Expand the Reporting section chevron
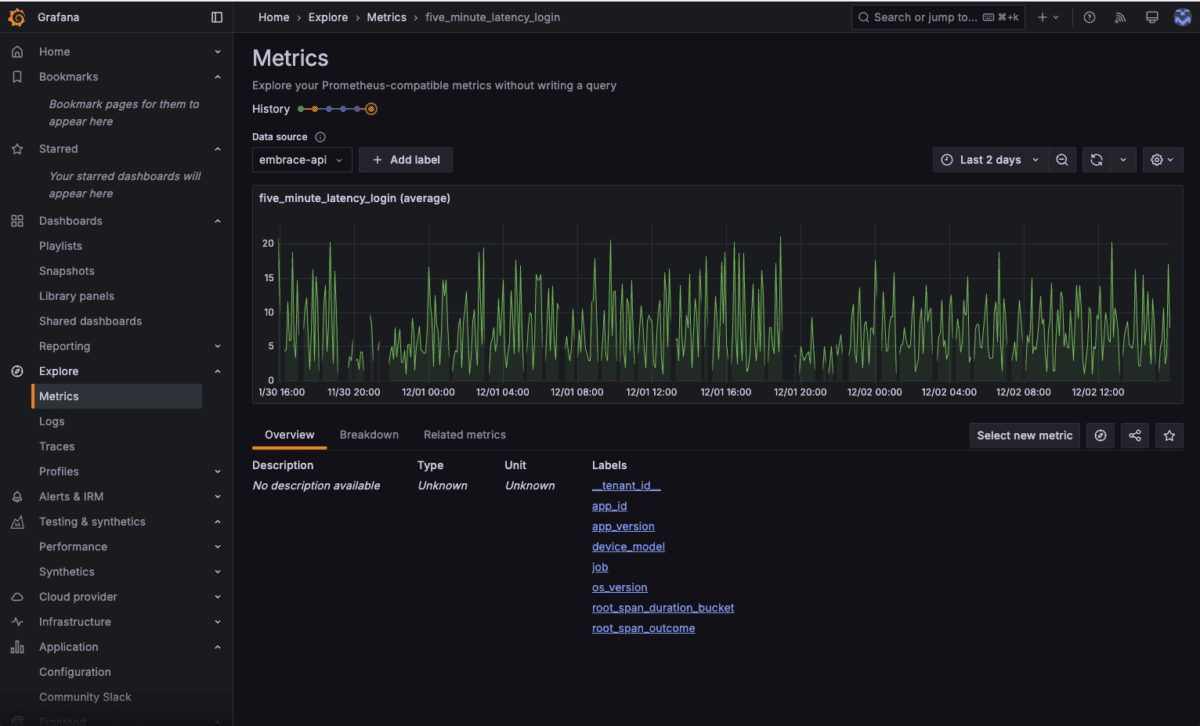Image resolution: width=1200 pixels, height=726 pixels. (218, 346)
